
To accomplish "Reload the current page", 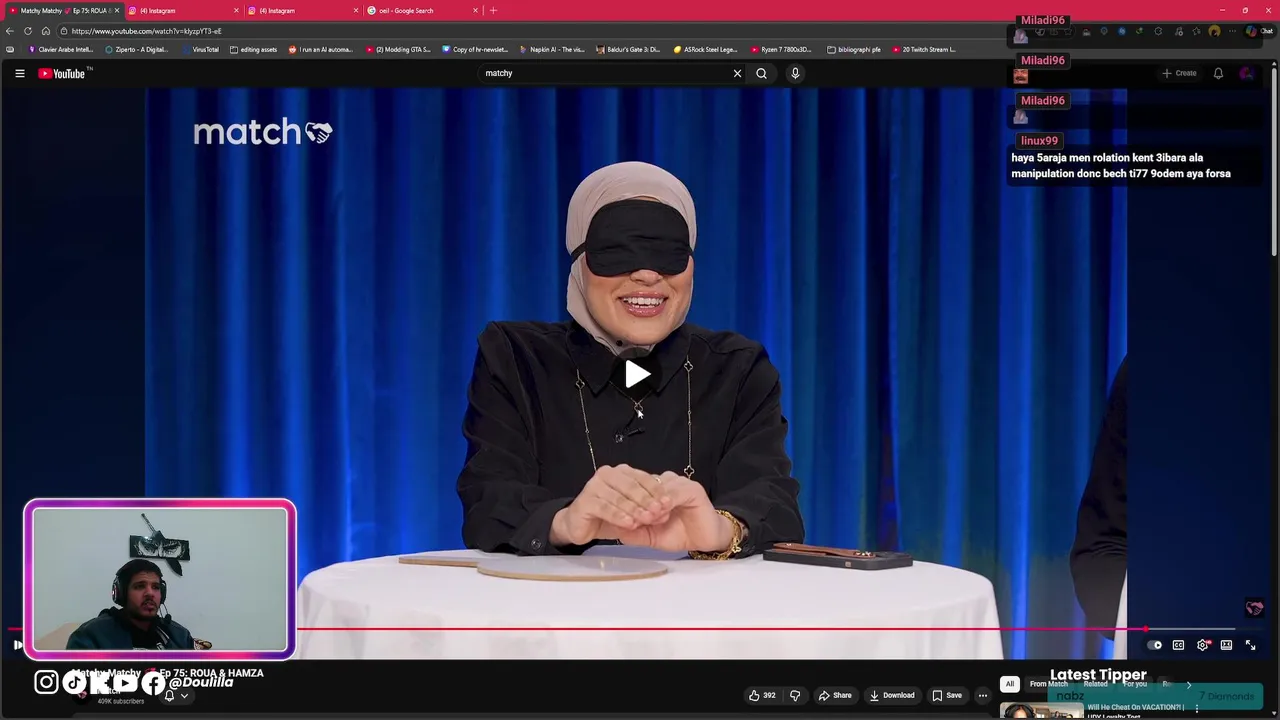I will point(28,31).
